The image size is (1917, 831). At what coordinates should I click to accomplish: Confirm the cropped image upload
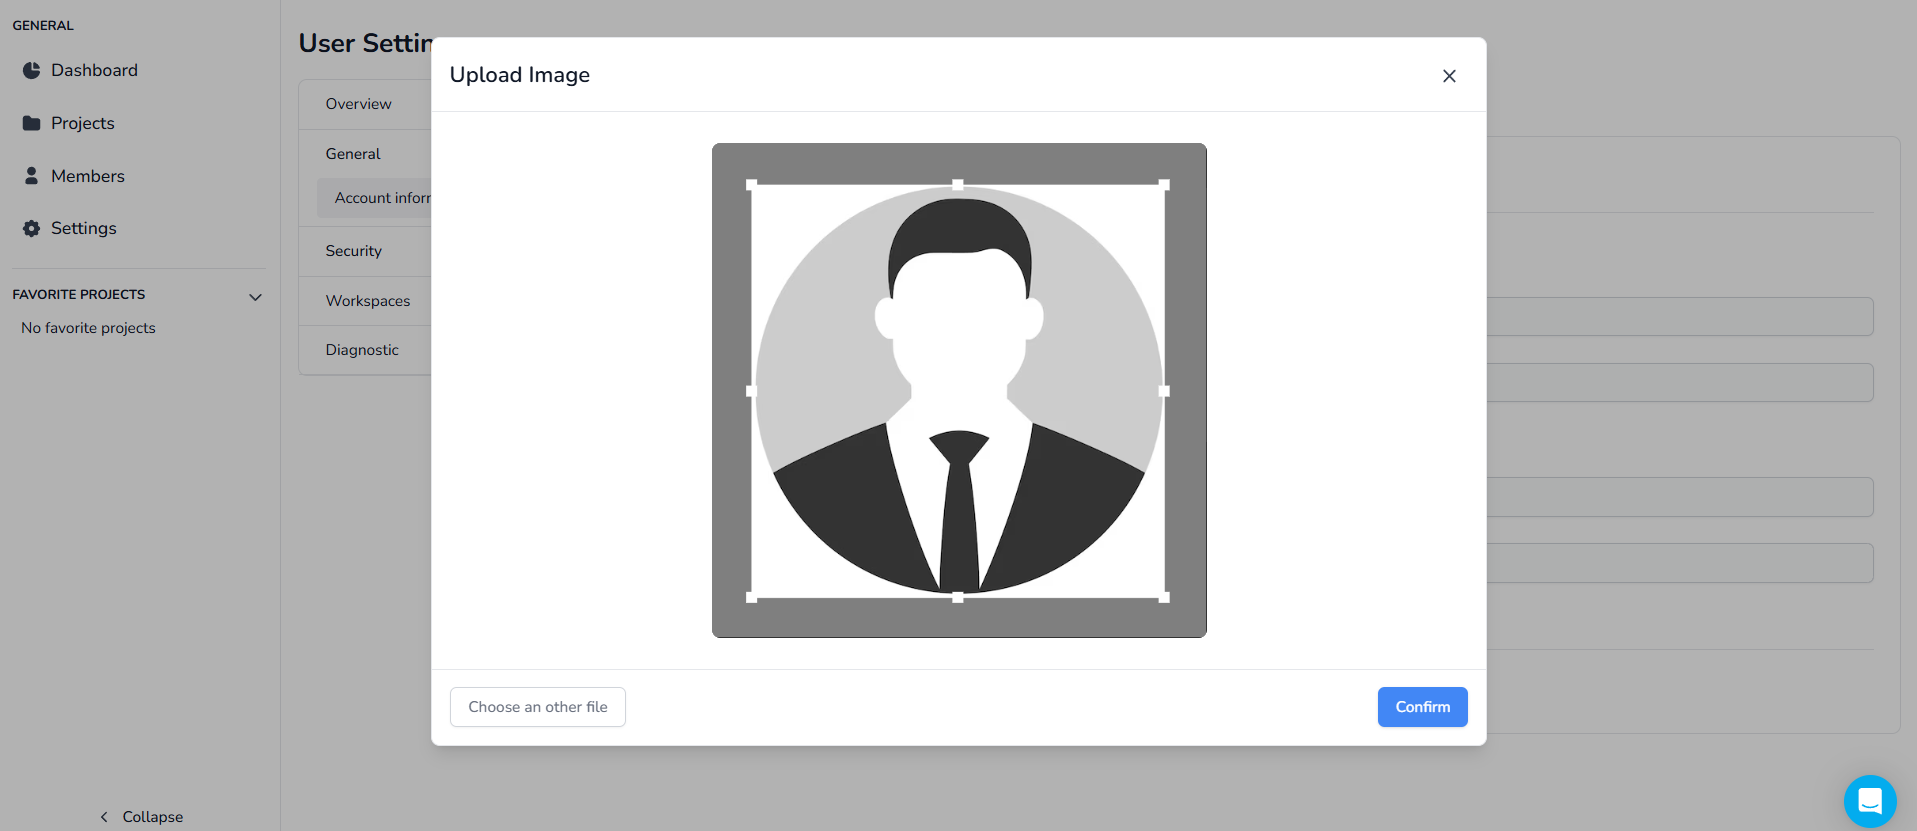[x=1421, y=707]
